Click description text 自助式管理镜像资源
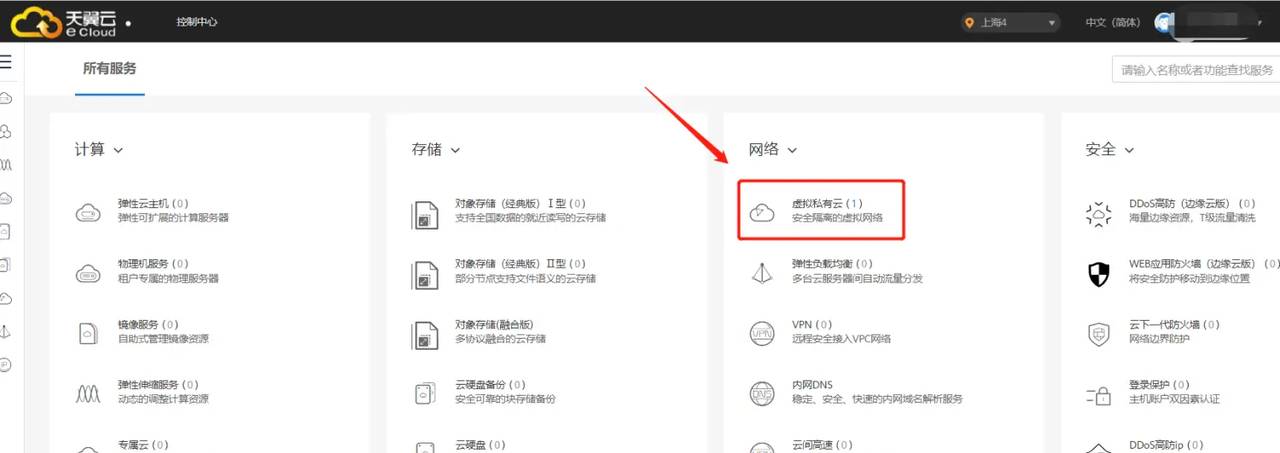Screen dimensions: 1280x453 click(x=163, y=338)
